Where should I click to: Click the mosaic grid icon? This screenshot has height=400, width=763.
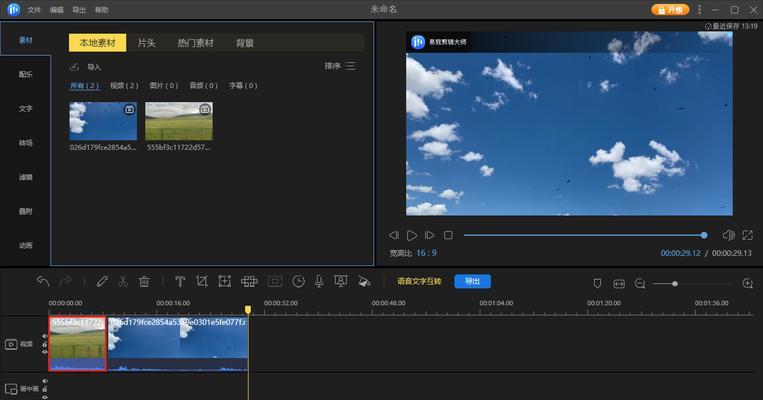[x=249, y=281]
